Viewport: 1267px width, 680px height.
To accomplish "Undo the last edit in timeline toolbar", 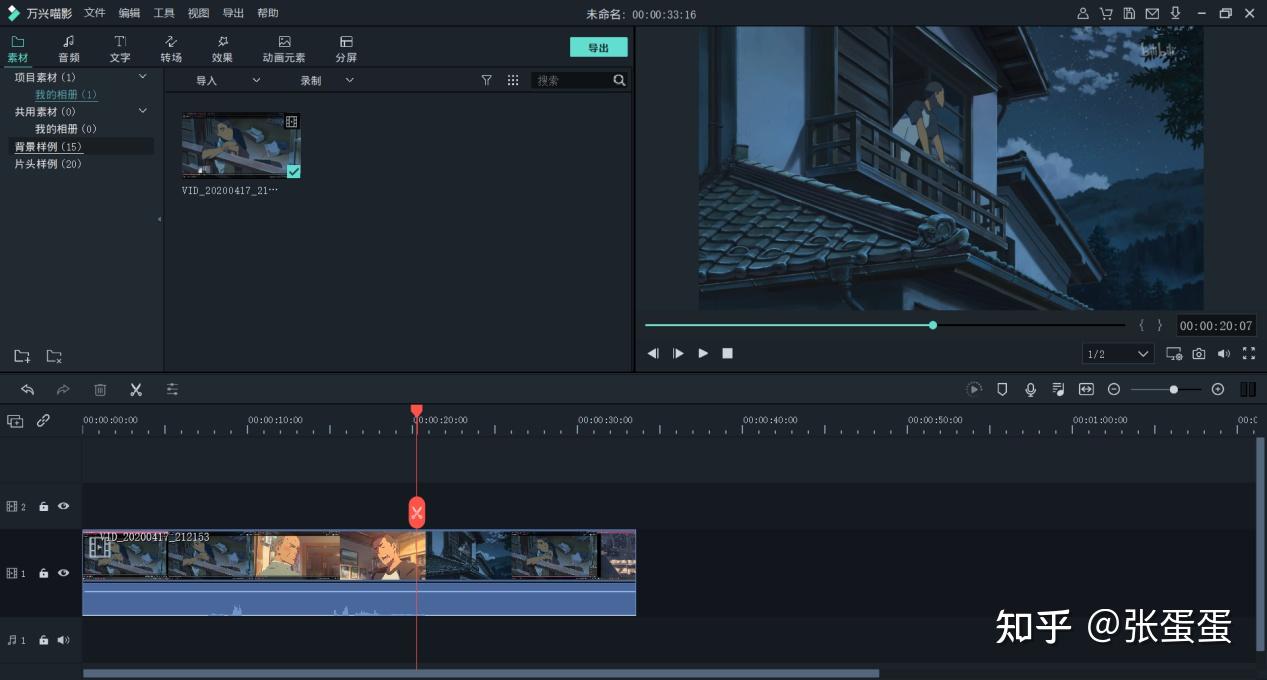I will point(28,390).
